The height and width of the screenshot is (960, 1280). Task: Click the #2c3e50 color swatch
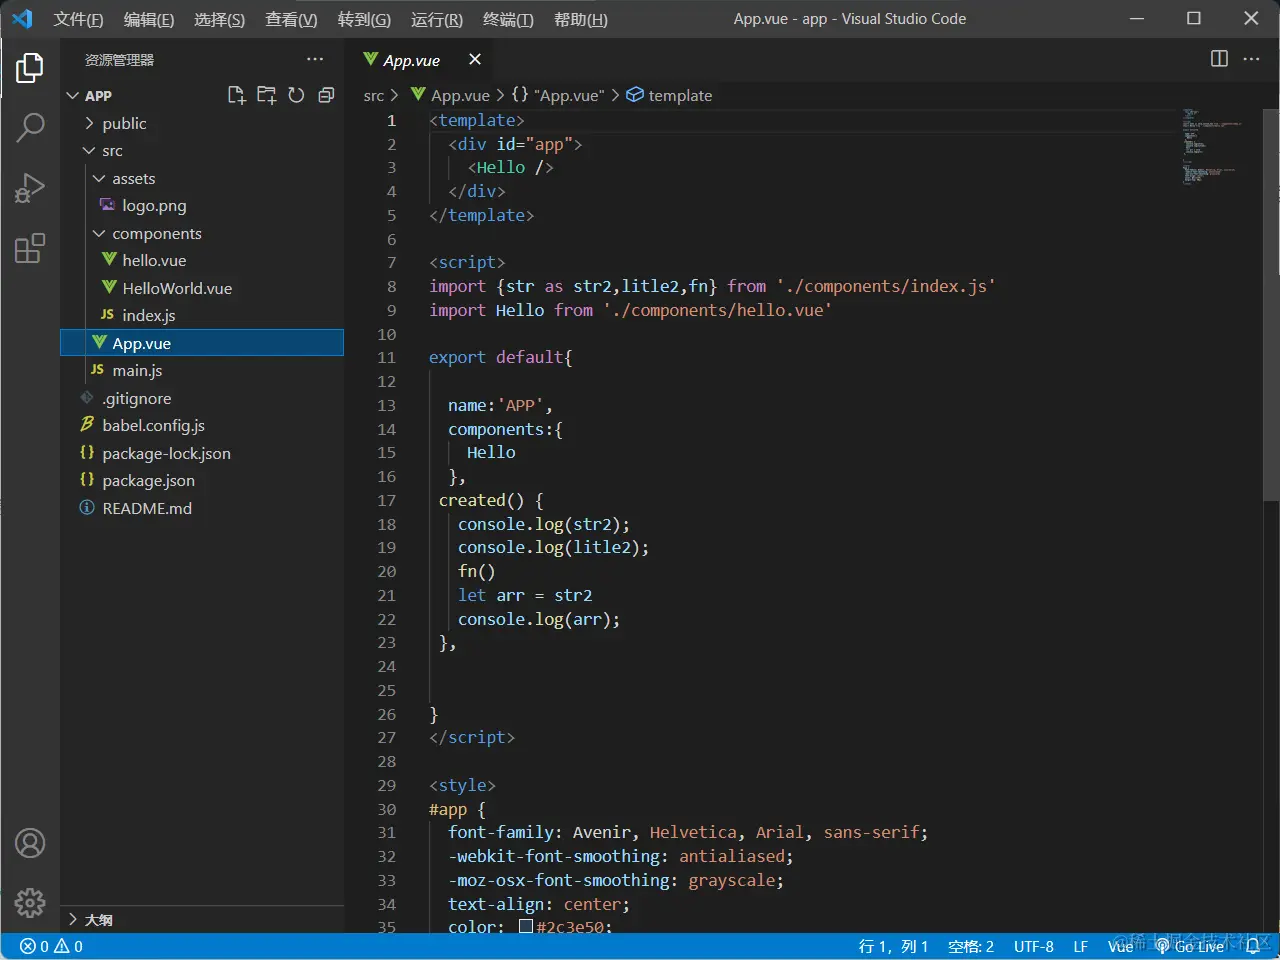(x=526, y=927)
